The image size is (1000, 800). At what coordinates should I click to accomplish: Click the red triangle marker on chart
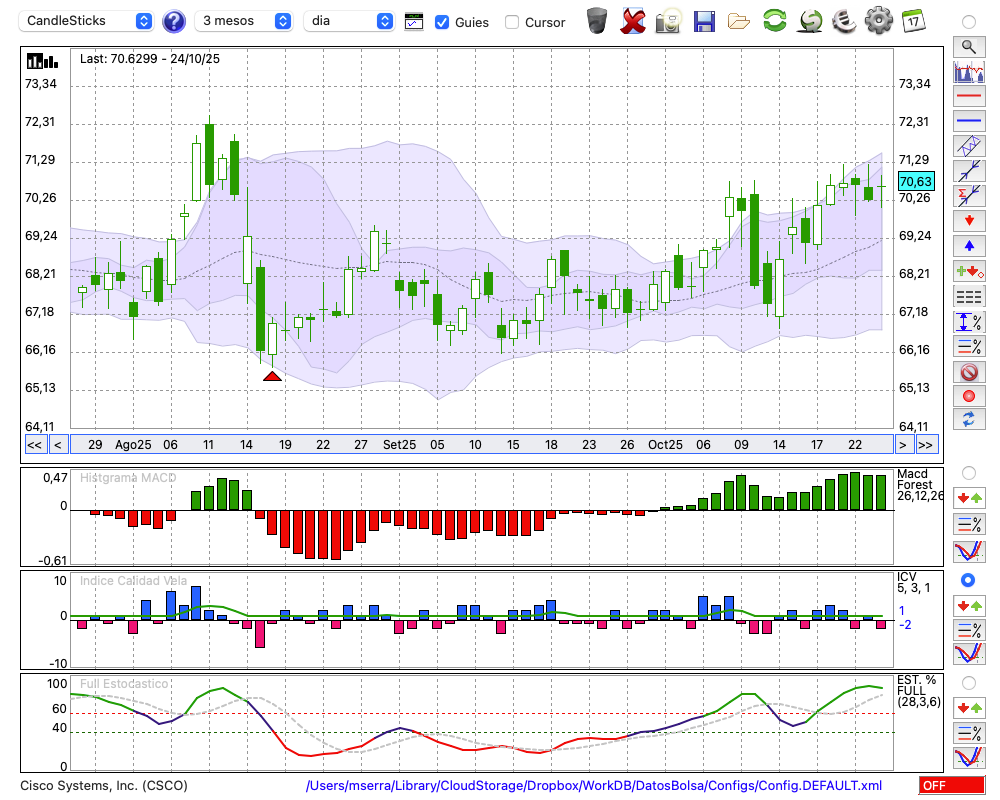click(x=272, y=376)
